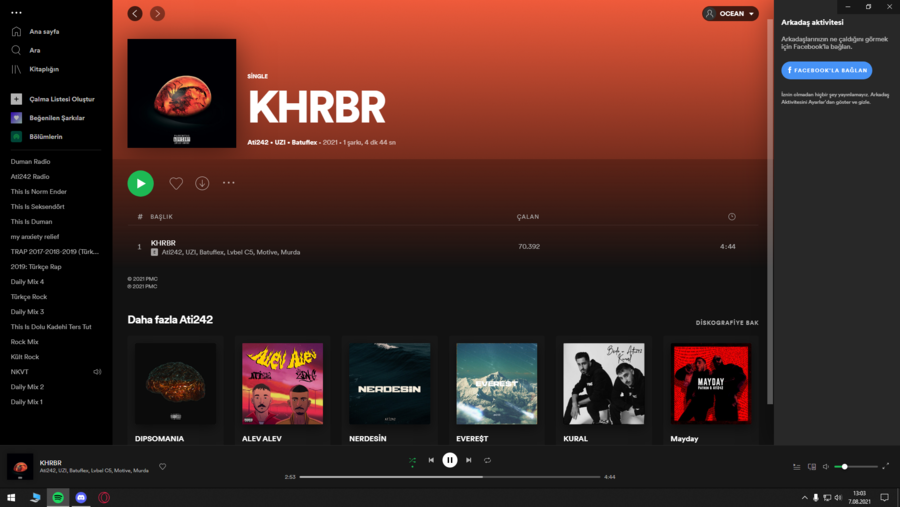This screenshot has height=507, width=900.
Task: Open artist Ati242 link in header
Action: (258, 142)
